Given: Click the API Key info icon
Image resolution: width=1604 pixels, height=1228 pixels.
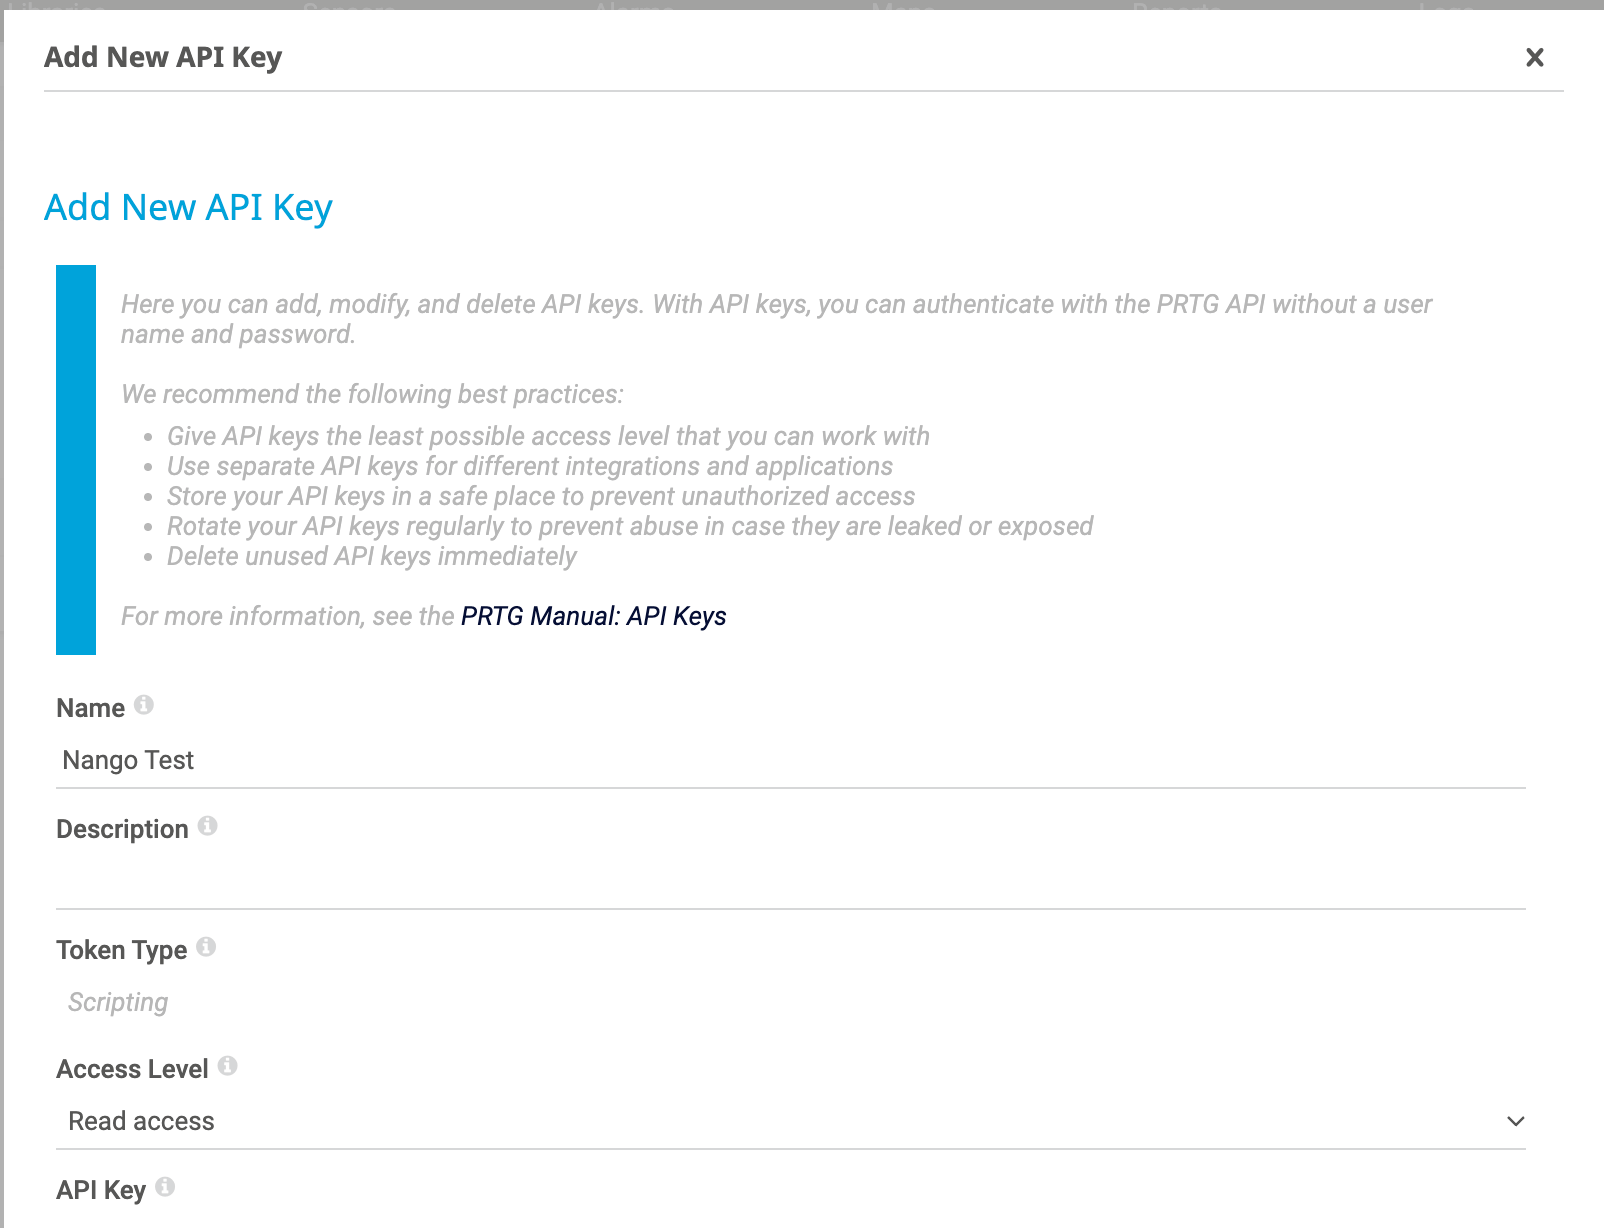Looking at the screenshot, I should [166, 1186].
